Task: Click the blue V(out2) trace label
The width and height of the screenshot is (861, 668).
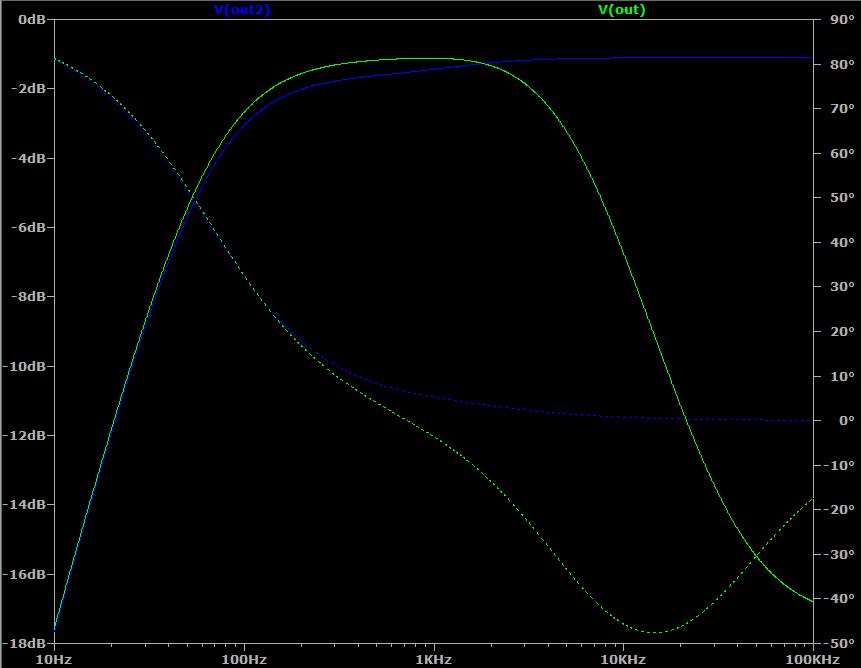Action: [x=242, y=10]
